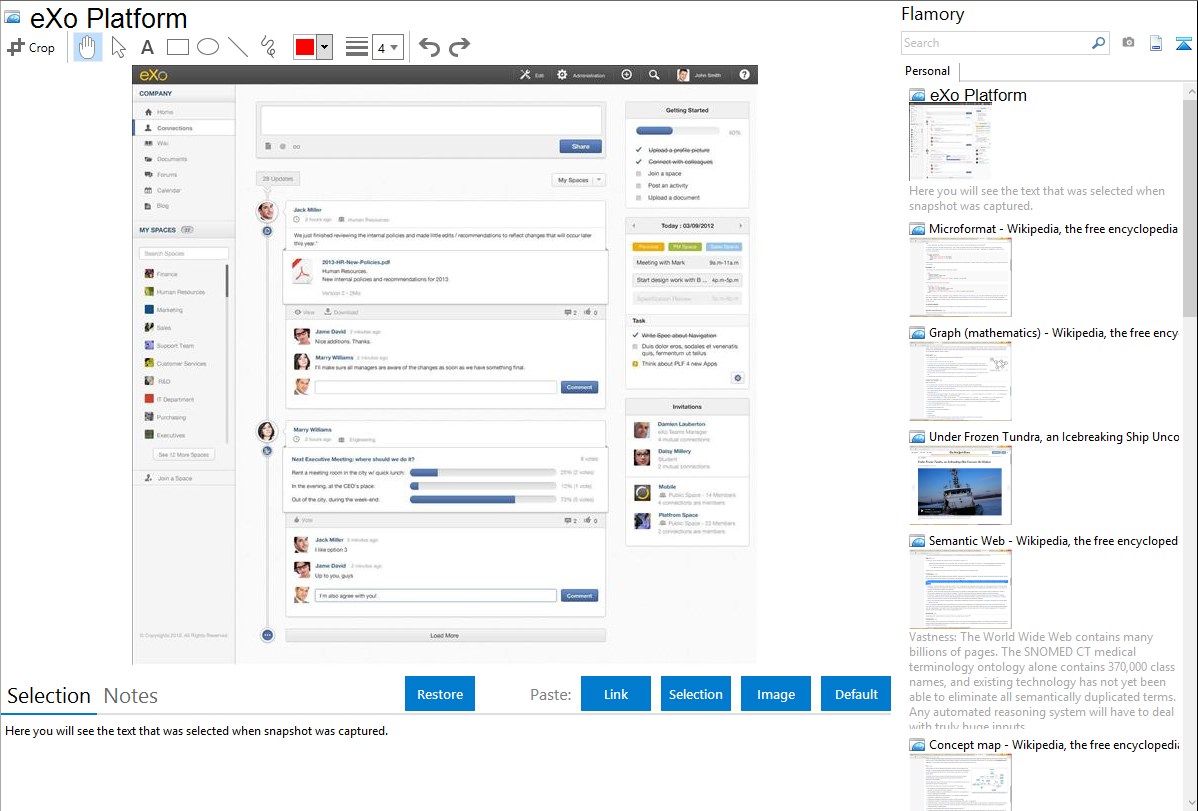This screenshot has height=811, width=1198.
Task: Switch to the Notes tab
Action: tap(131, 696)
